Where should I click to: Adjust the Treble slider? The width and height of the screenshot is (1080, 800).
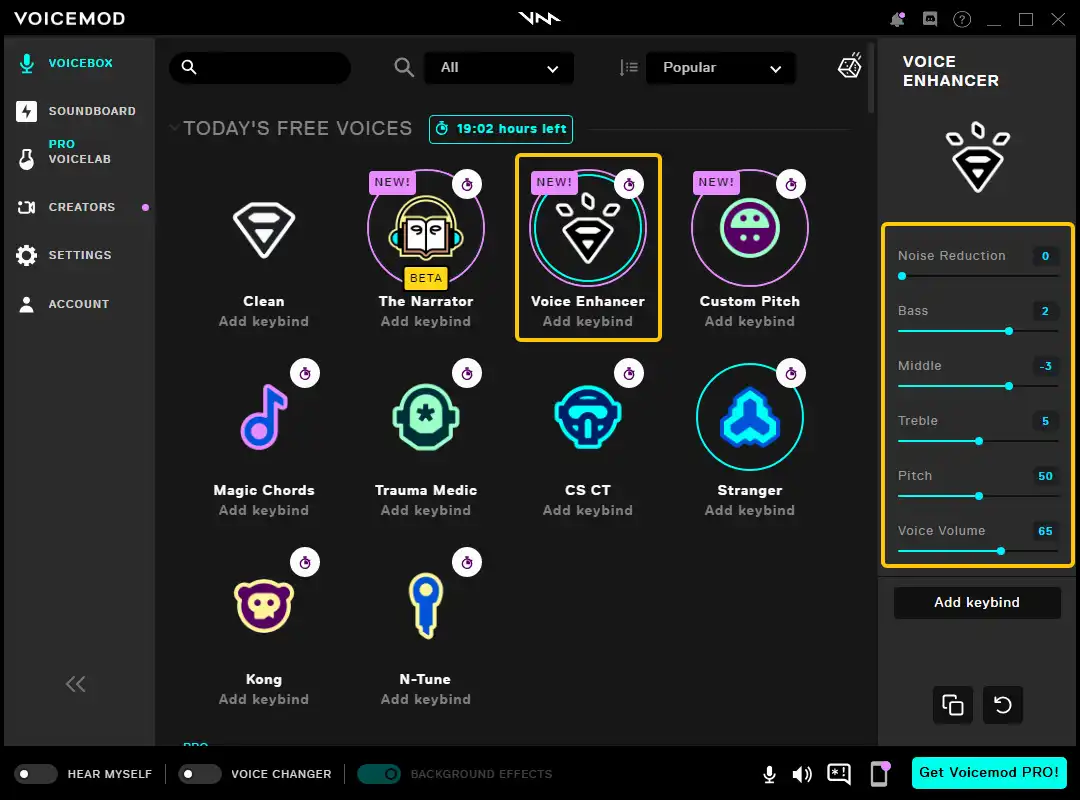(x=978, y=441)
